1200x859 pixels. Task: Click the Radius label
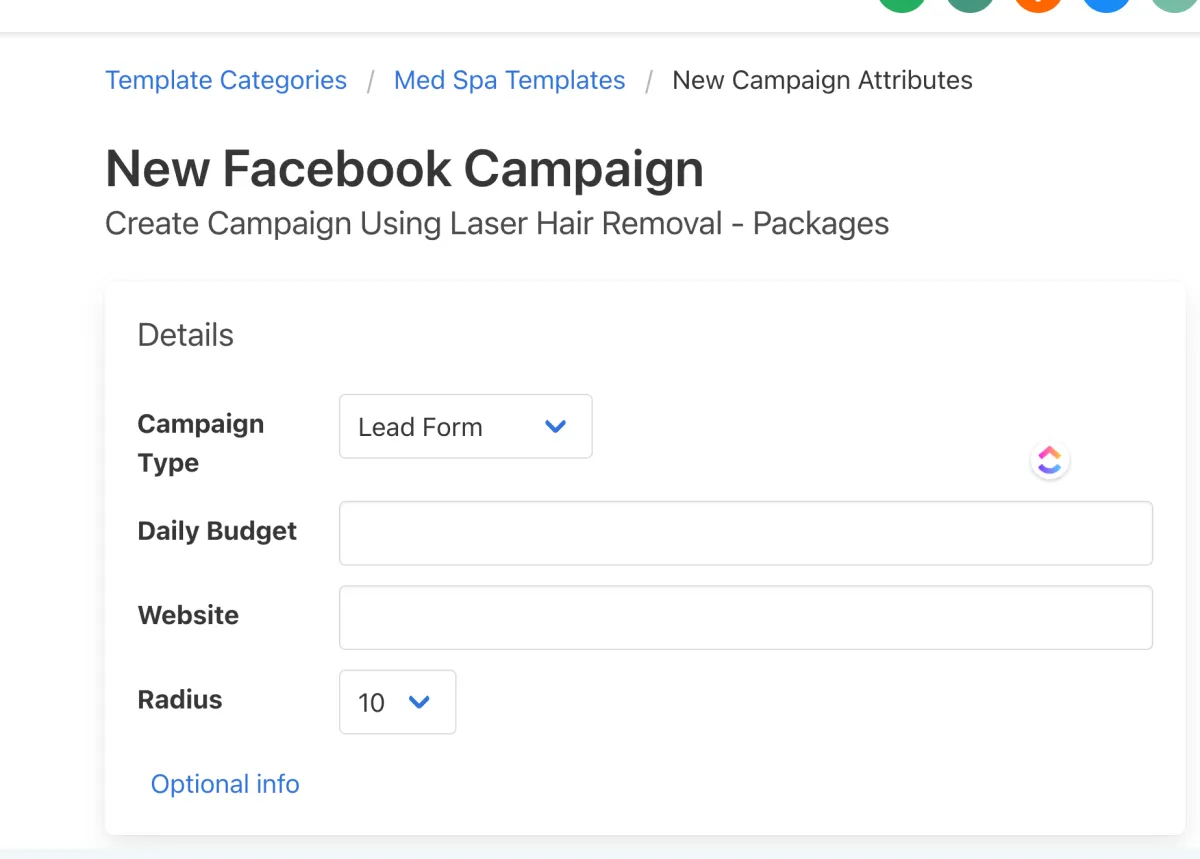(180, 699)
